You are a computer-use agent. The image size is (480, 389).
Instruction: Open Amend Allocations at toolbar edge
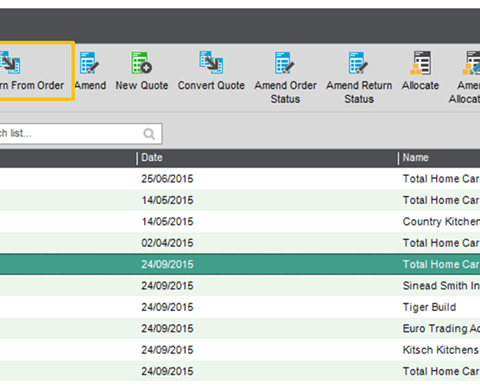[465, 77]
